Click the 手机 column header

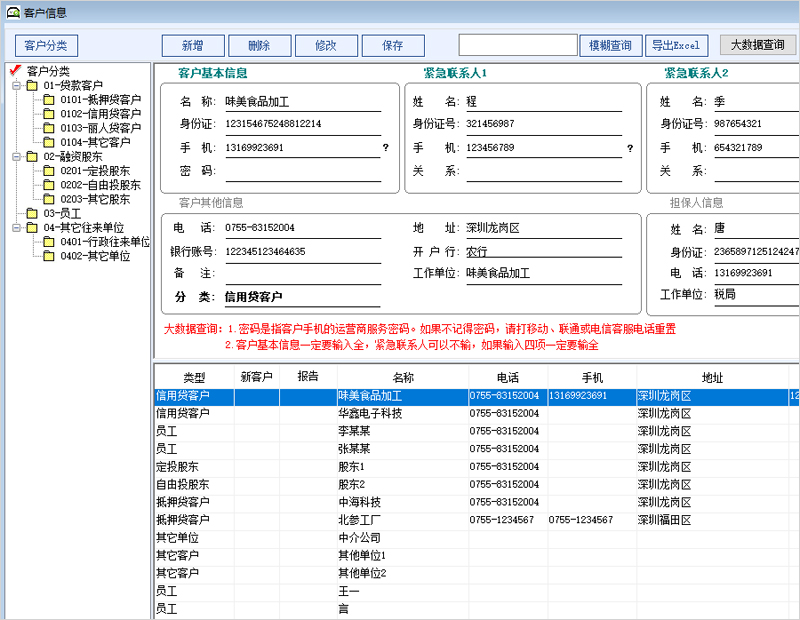592,378
